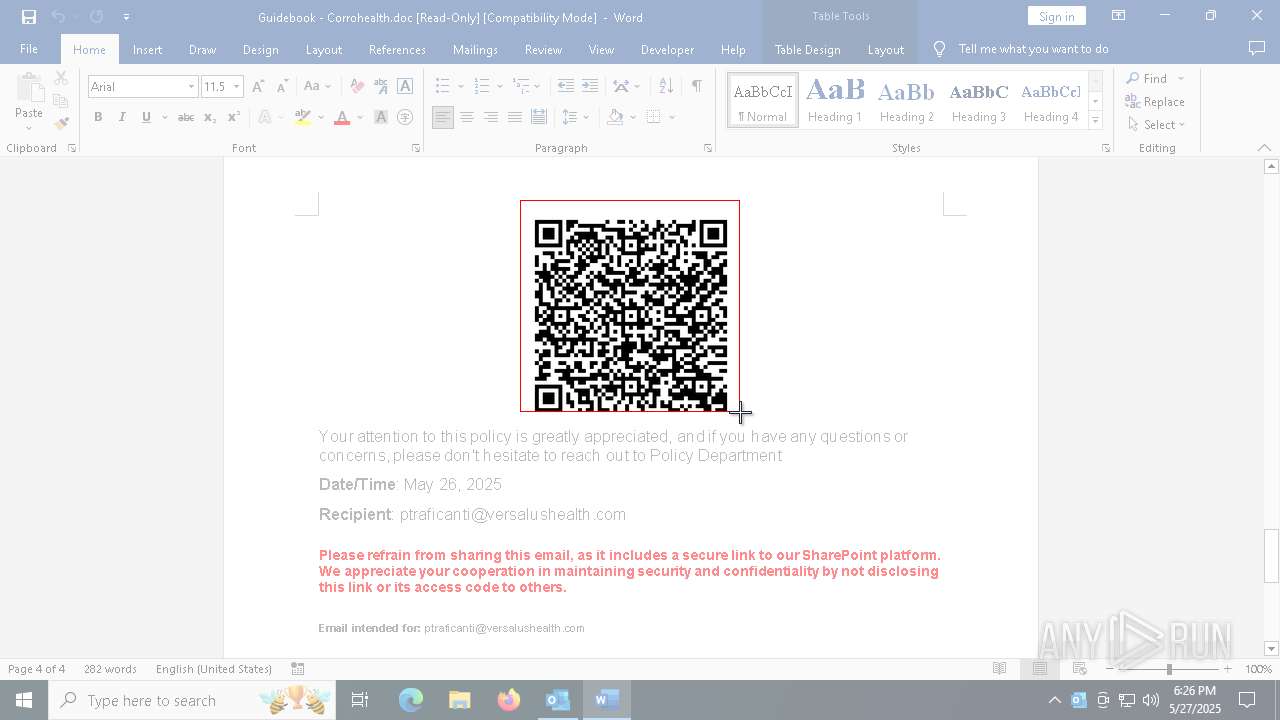The image size is (1280, 720).
Task: Apply the Normal style
Action: tap(763, 100)
